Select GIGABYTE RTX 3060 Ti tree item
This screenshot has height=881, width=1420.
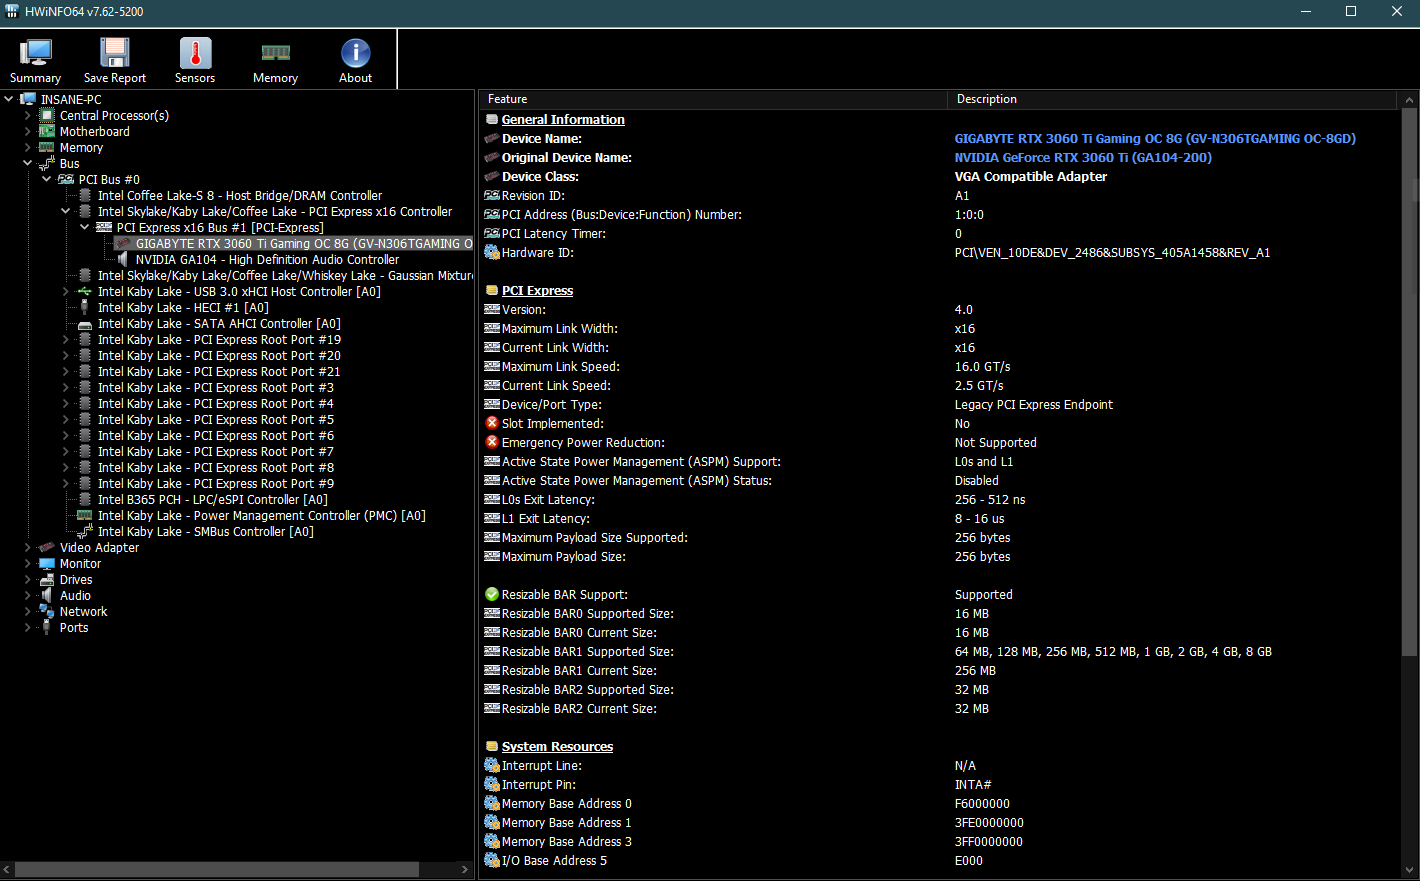[303, 243]
